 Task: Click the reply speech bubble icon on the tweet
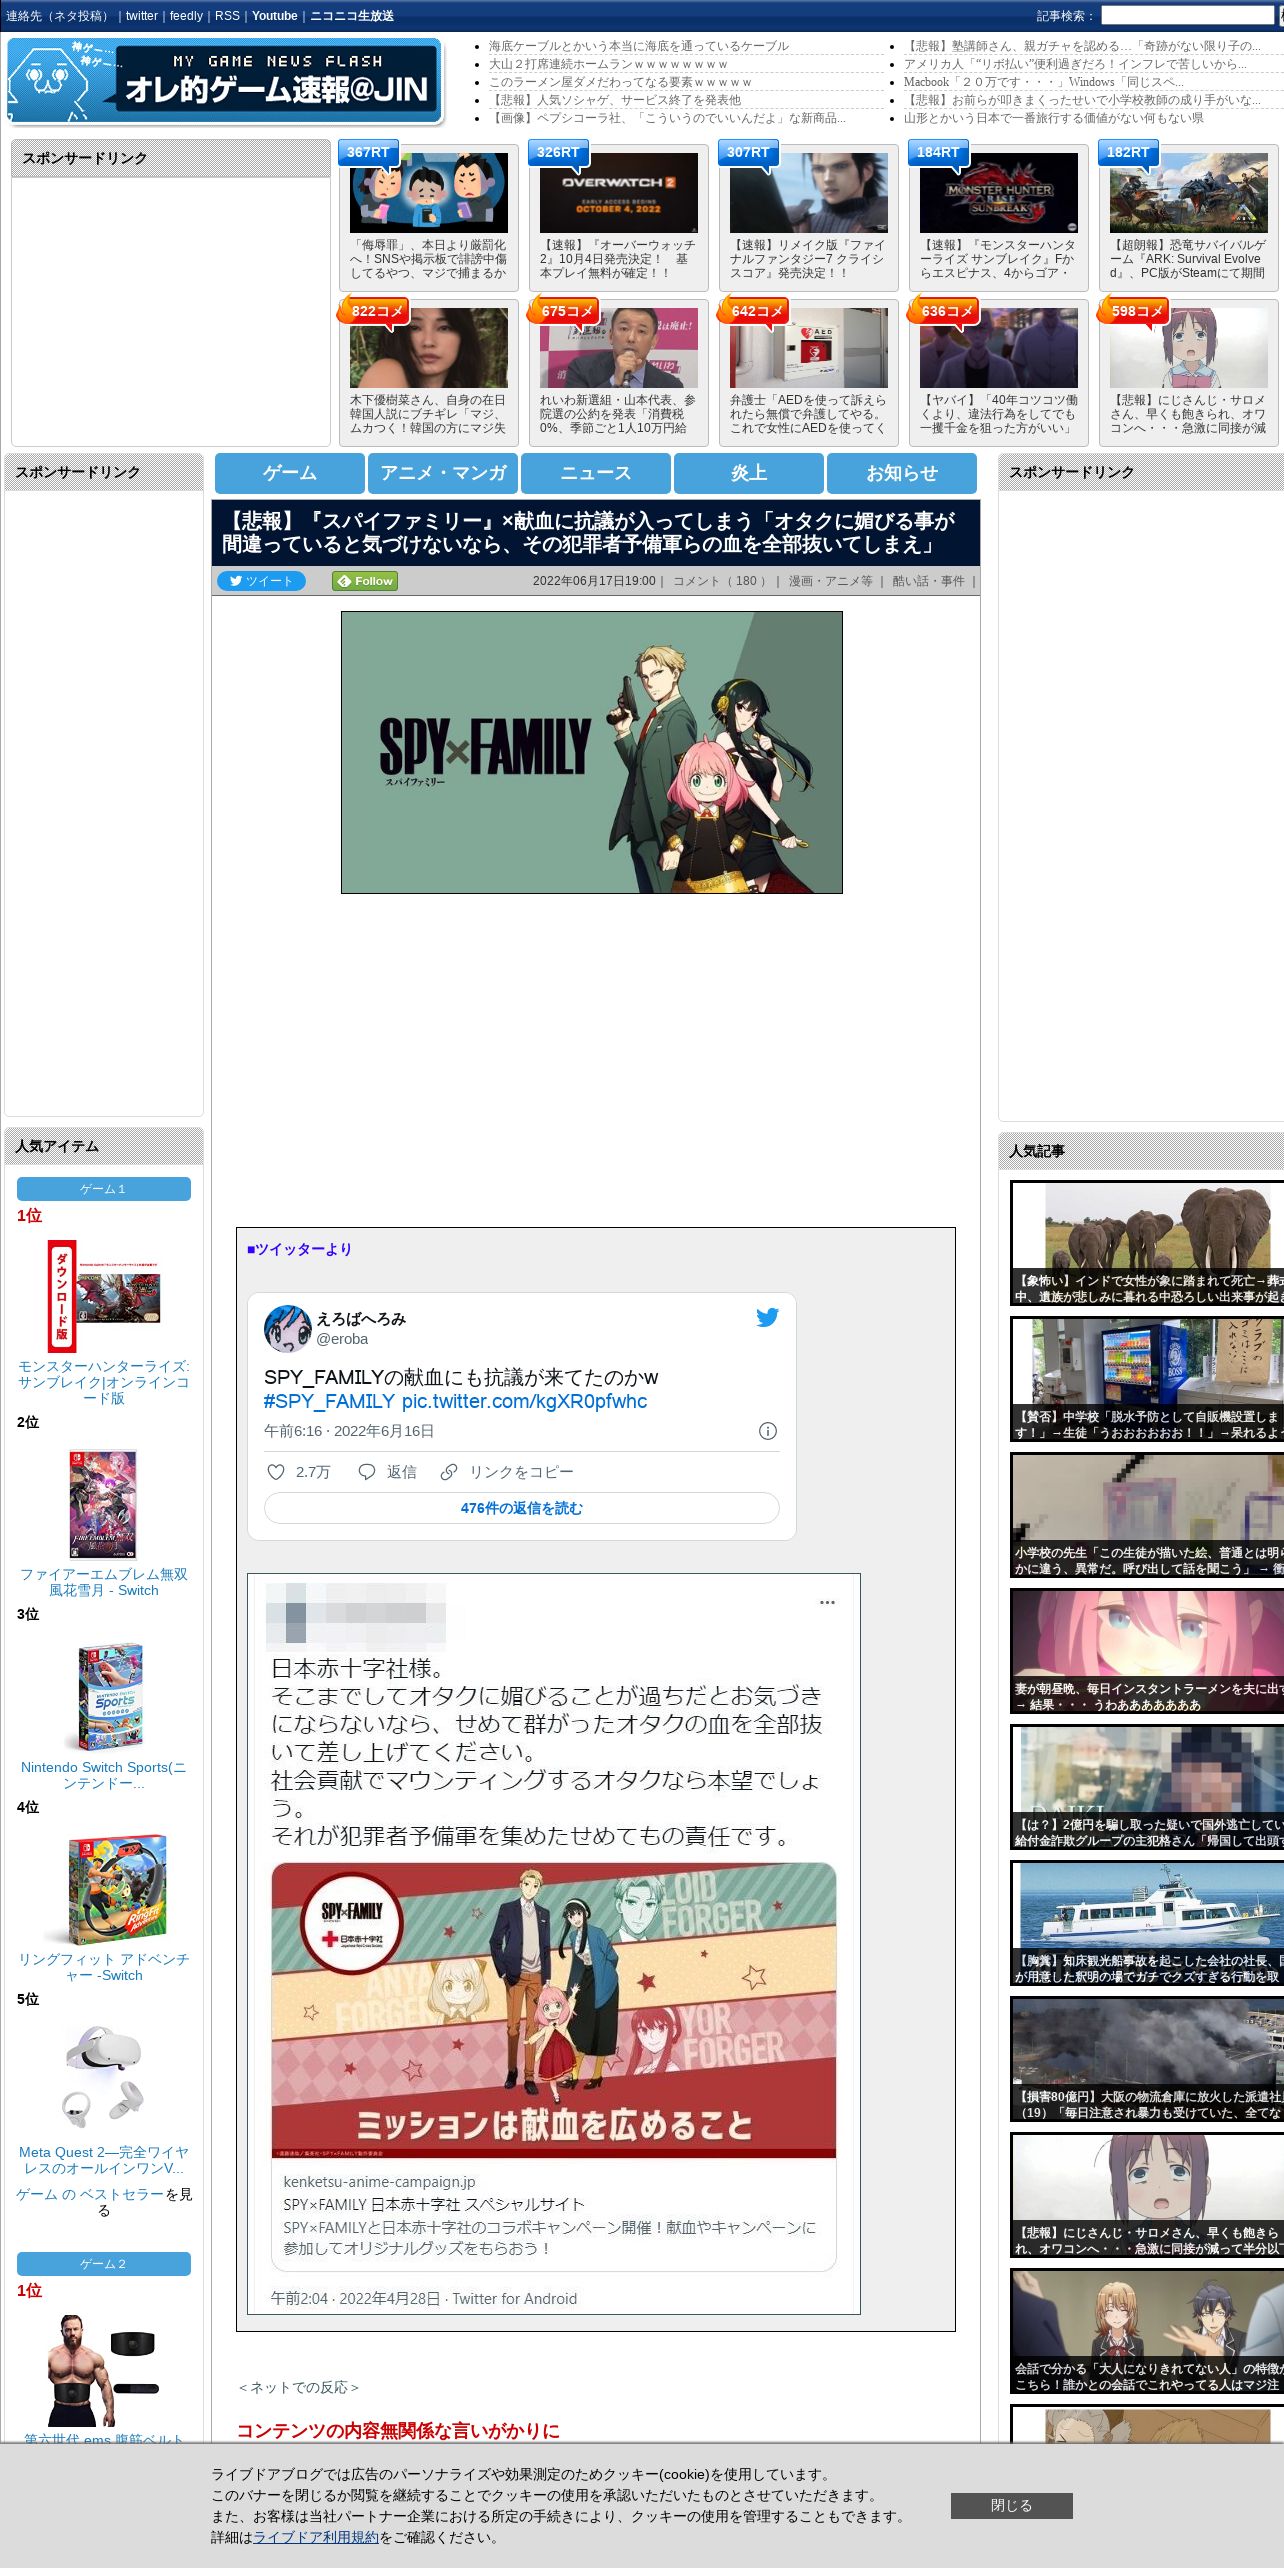pos(367,1472)
